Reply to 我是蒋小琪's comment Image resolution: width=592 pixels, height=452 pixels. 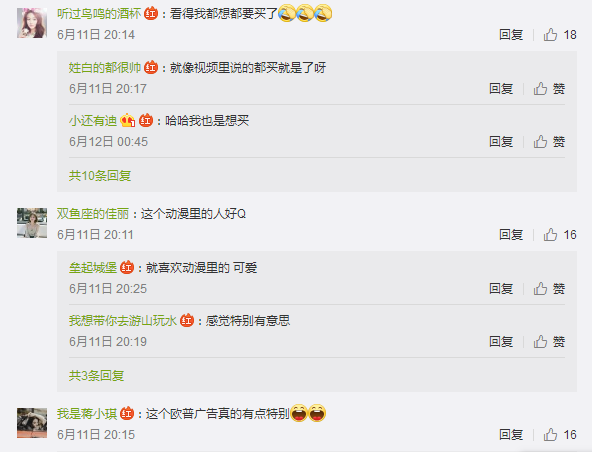(511, 435)
